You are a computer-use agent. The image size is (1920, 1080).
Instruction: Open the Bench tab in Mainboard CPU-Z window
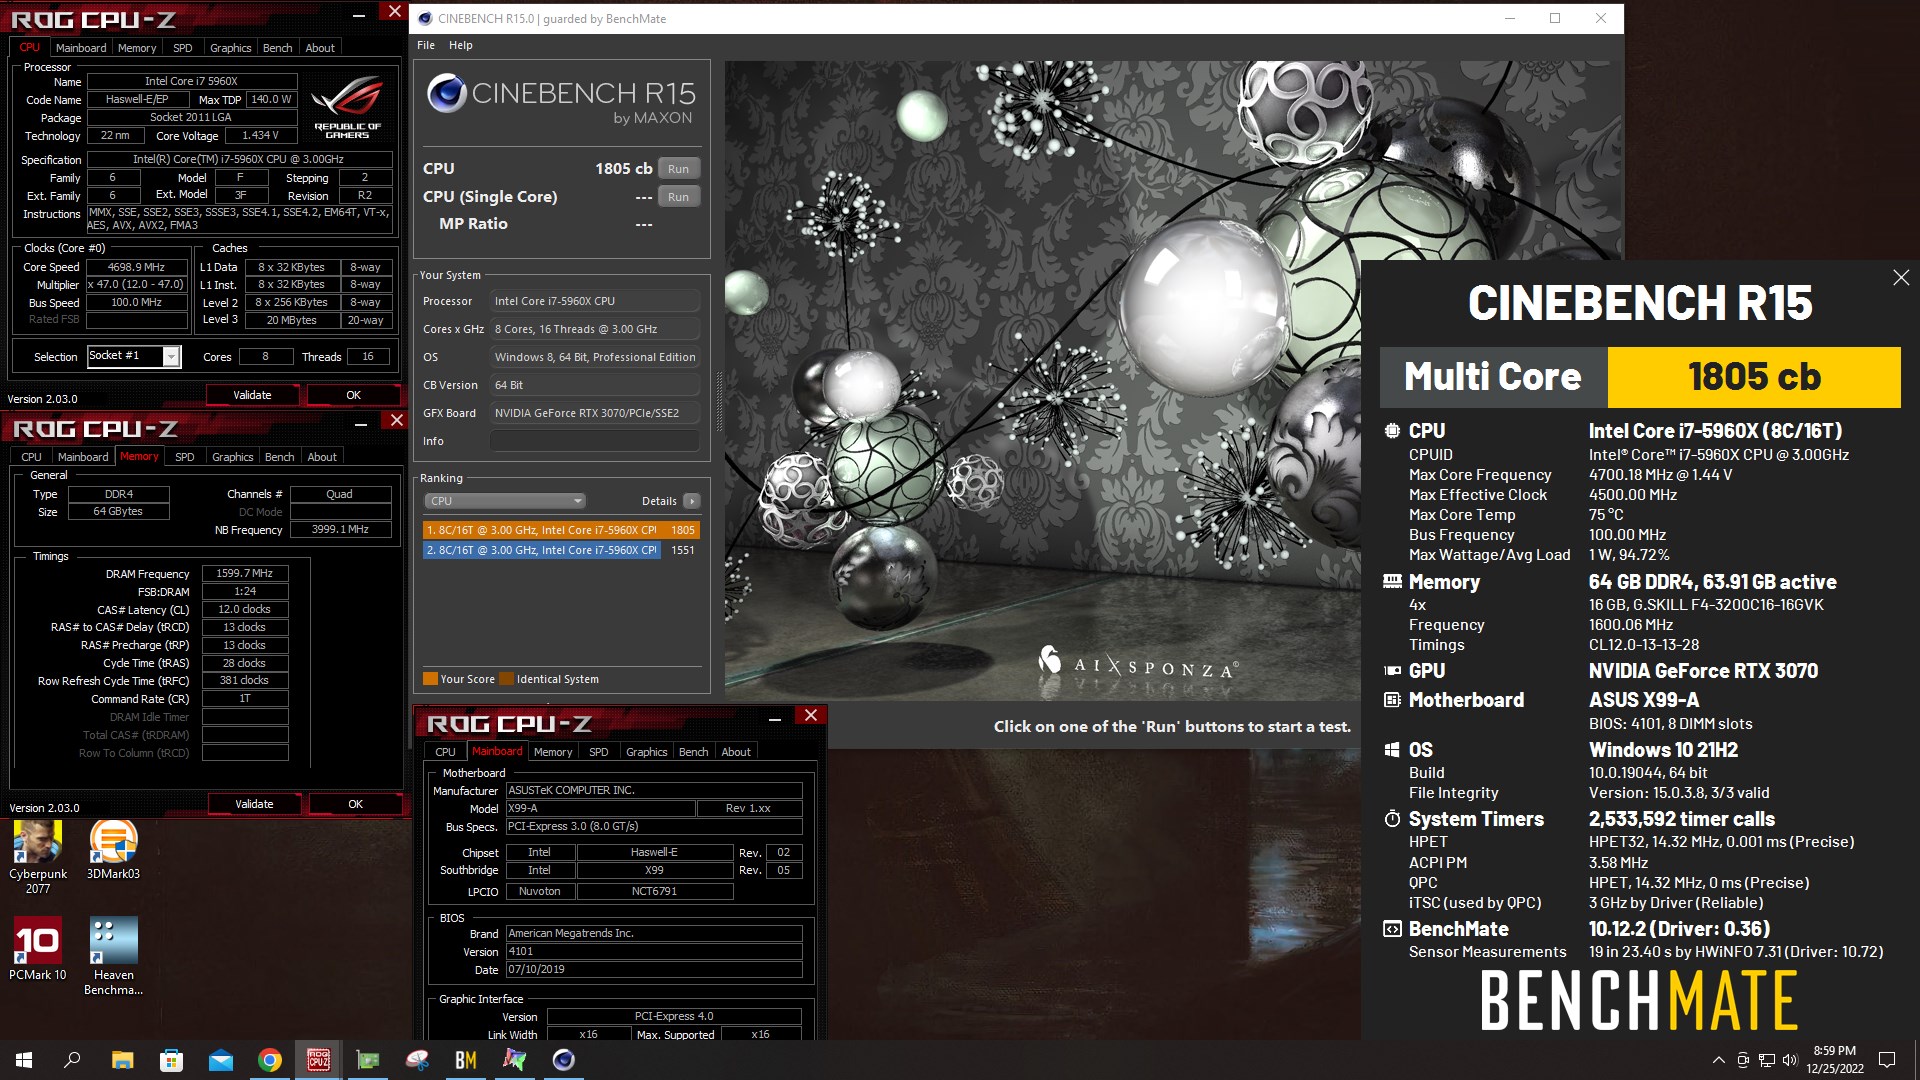pos(693,752)
